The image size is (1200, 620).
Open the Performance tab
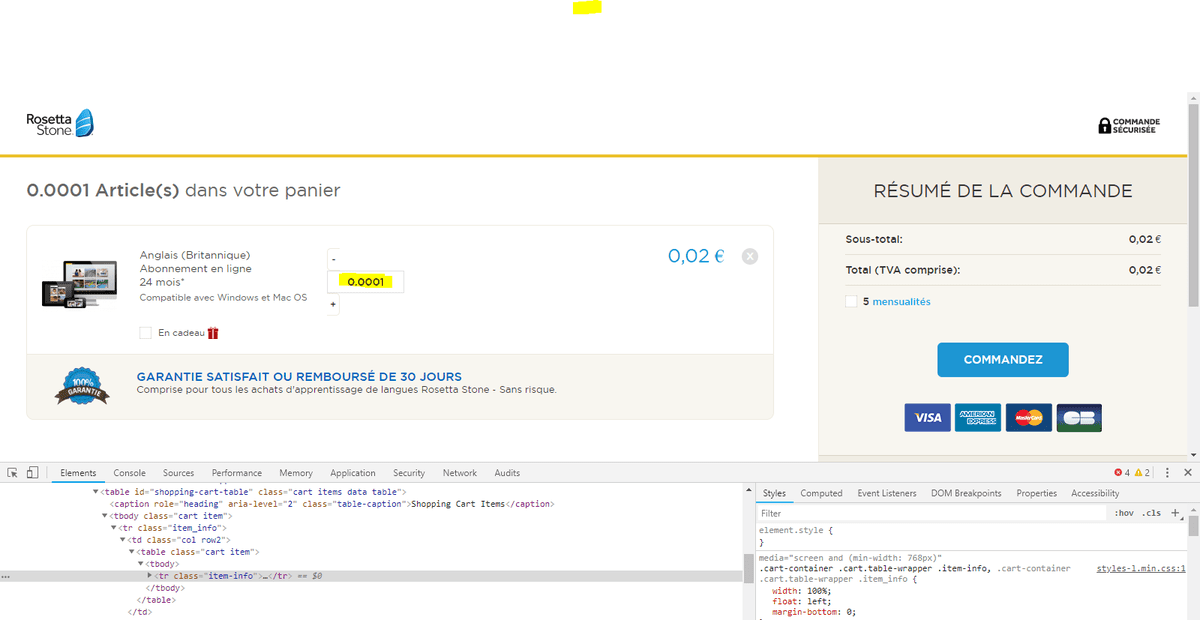pos(237,473)
